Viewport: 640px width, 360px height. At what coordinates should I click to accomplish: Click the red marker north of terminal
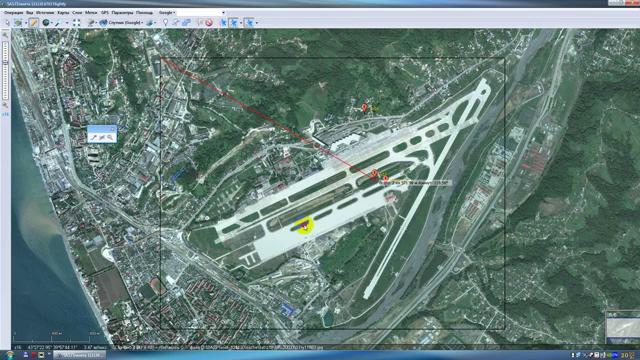pos(364,108)
